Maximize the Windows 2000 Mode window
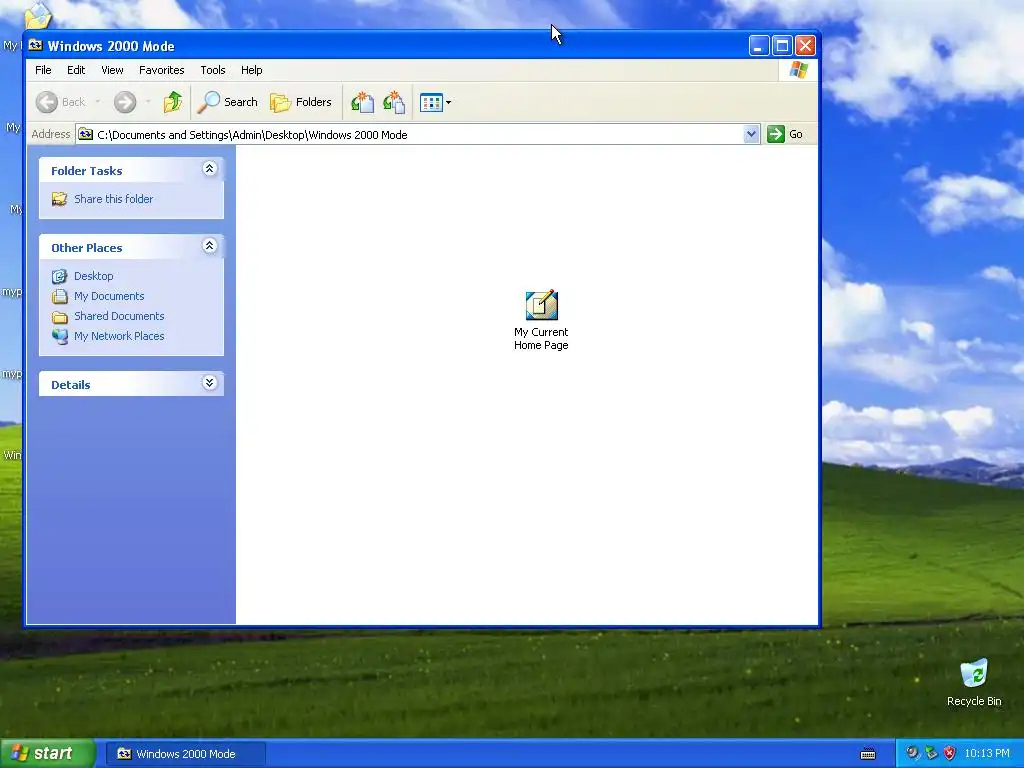1024x768 pixels. point(782,46)
